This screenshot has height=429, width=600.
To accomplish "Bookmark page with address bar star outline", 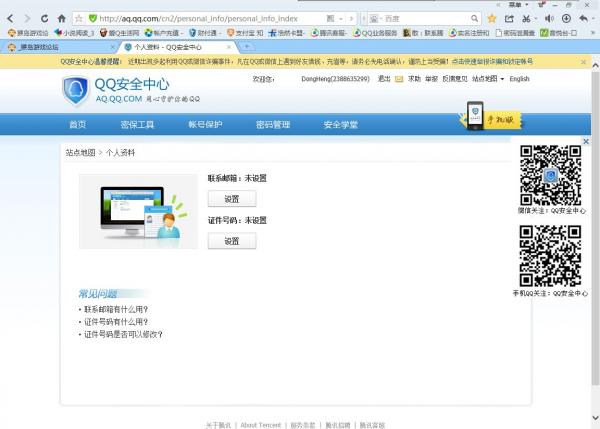I will point(79,18).
